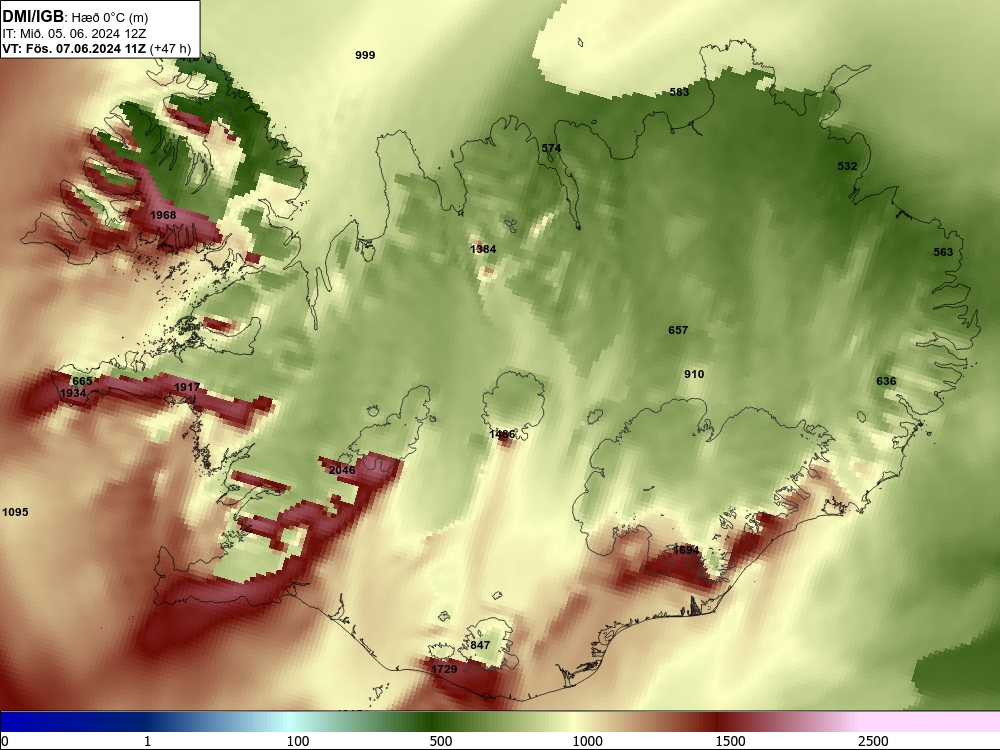Click the 574 map value
This screenshot has height=750, width=1000.
(551, 149)
